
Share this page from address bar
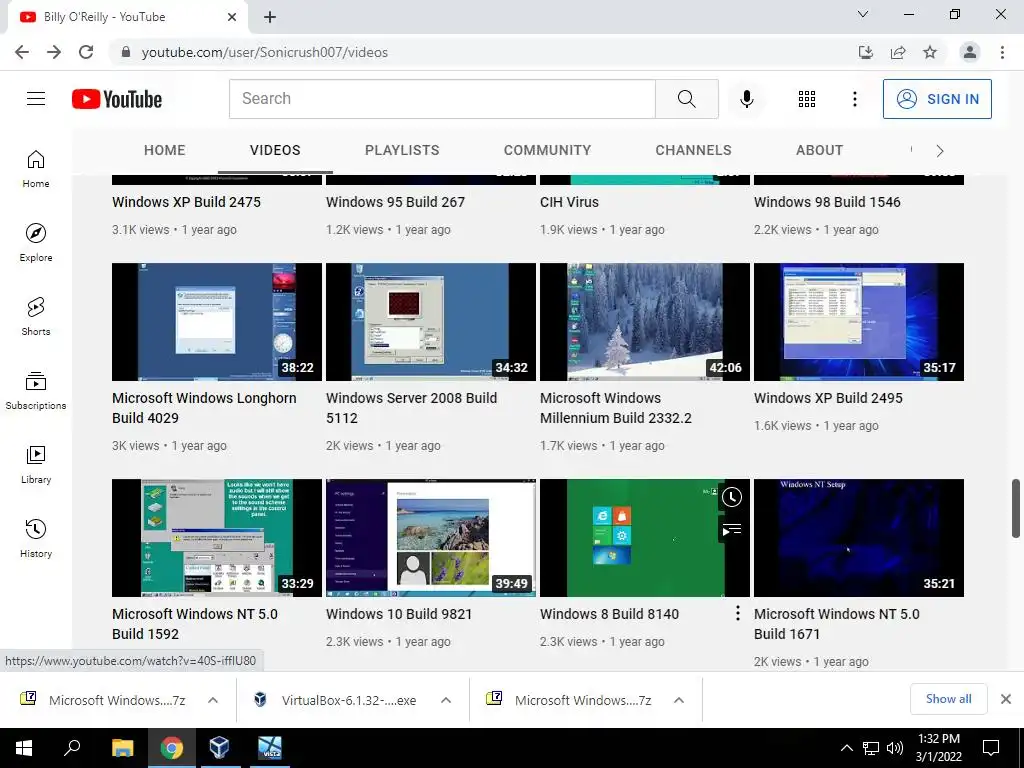(898, 52)
